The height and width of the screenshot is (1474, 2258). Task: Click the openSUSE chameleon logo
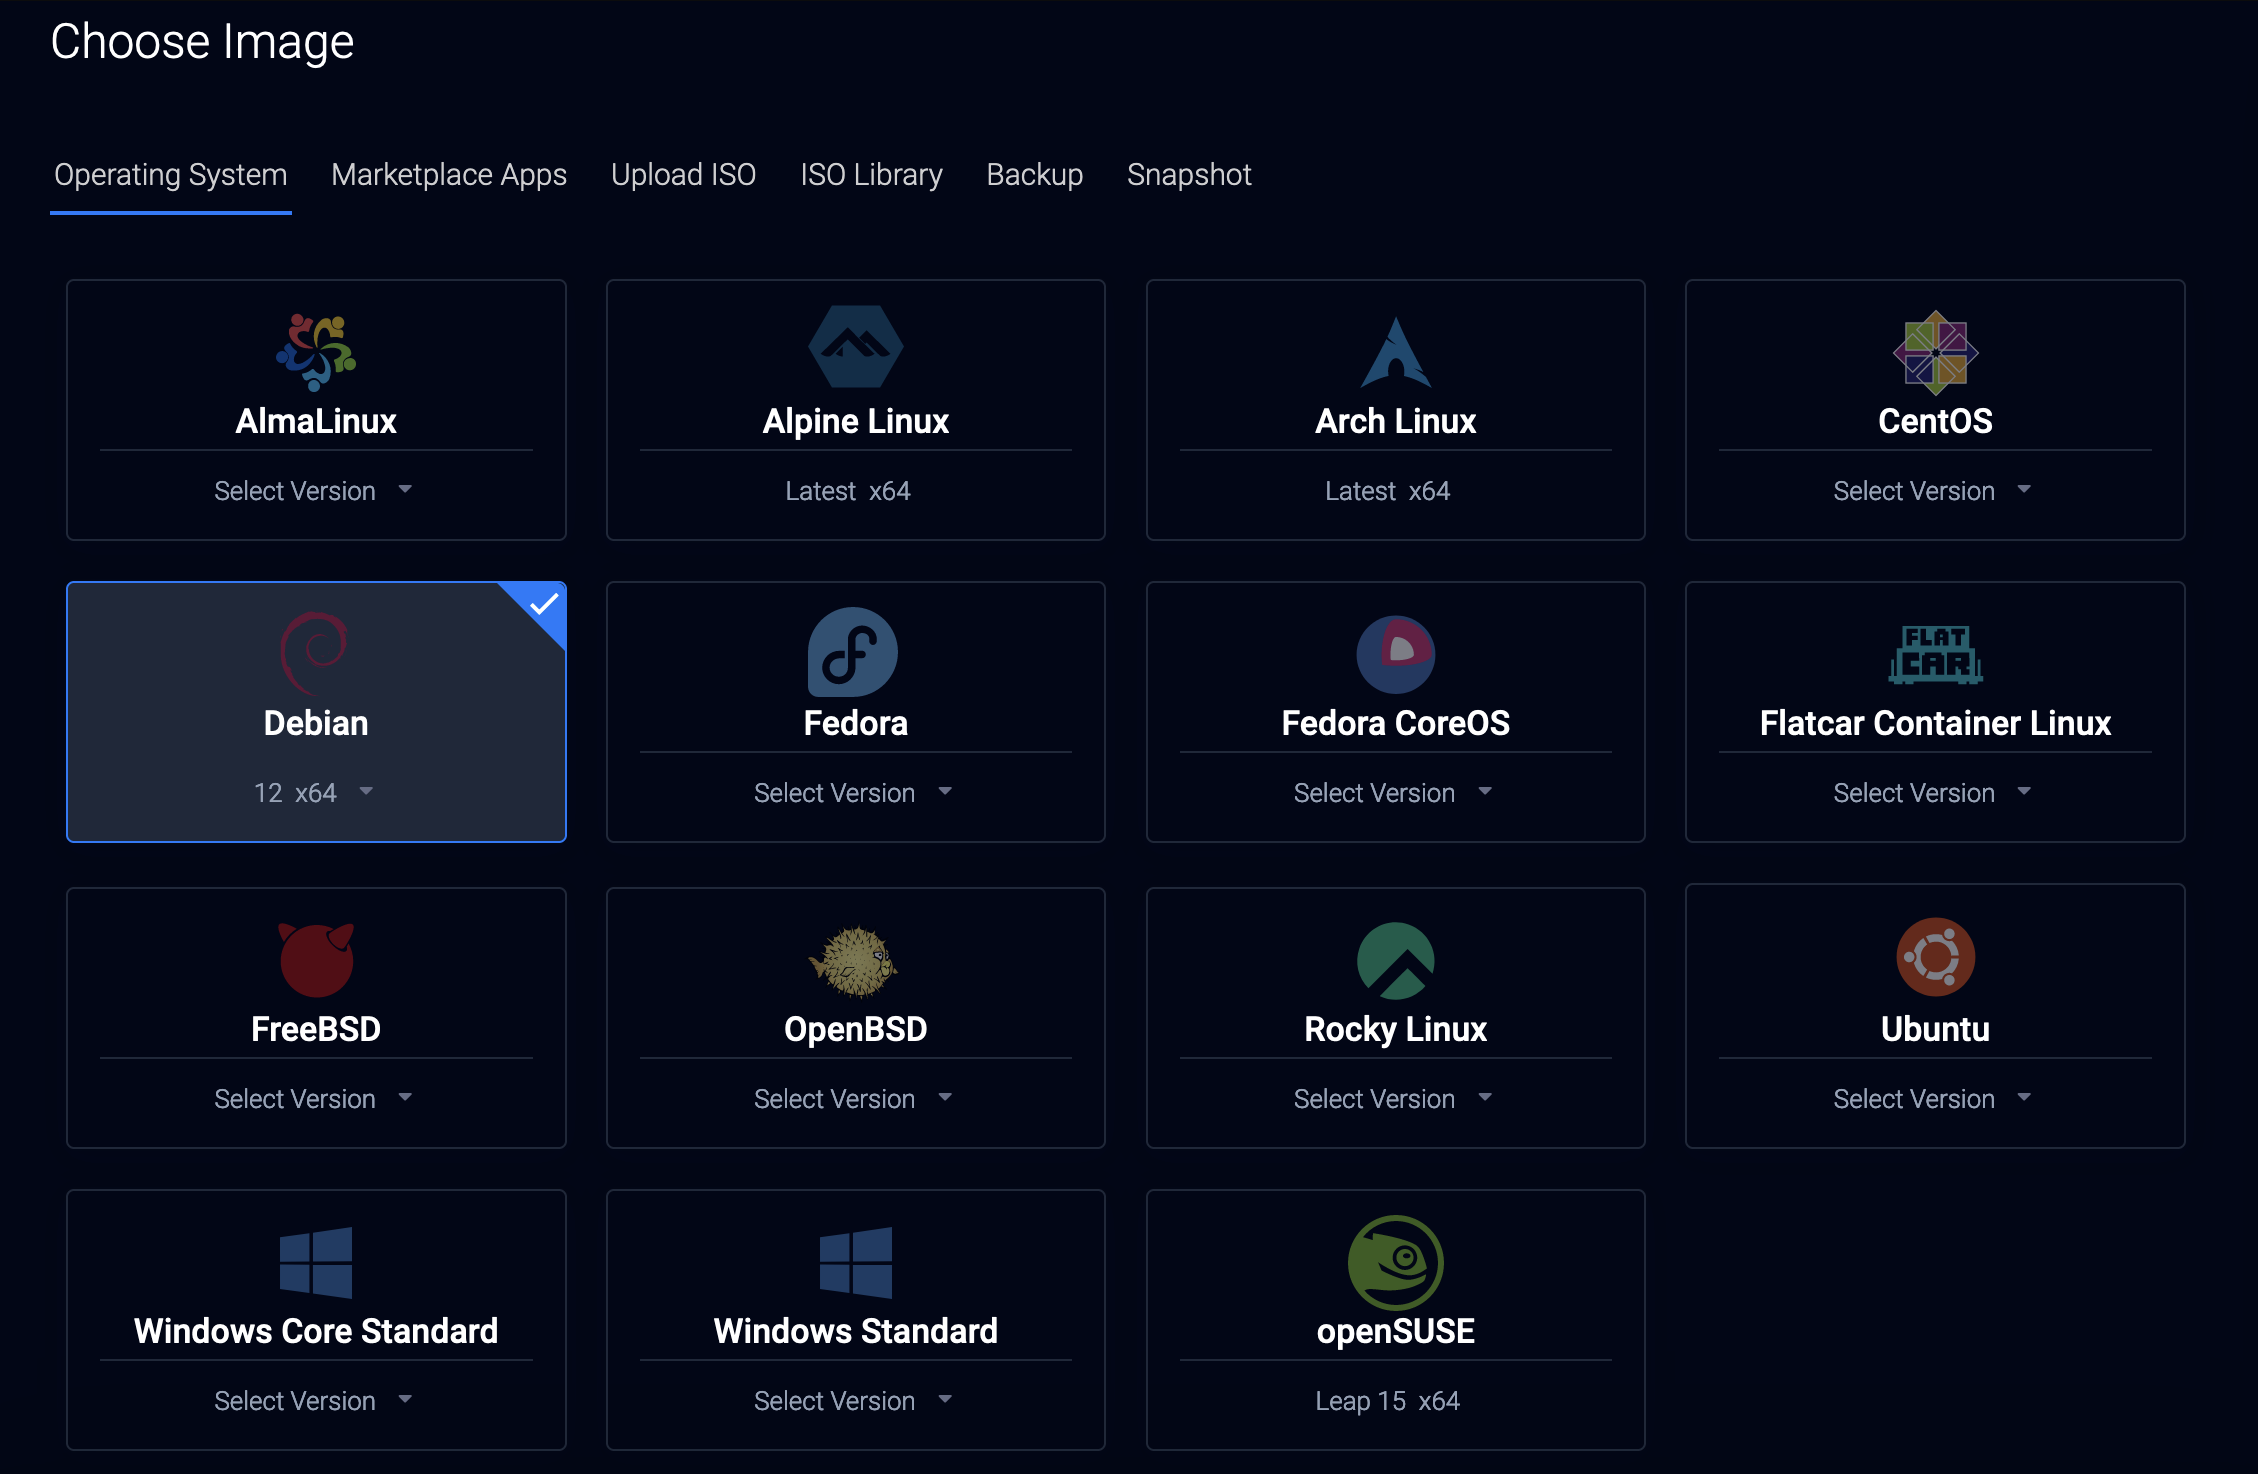(x=1396, y=1263)
